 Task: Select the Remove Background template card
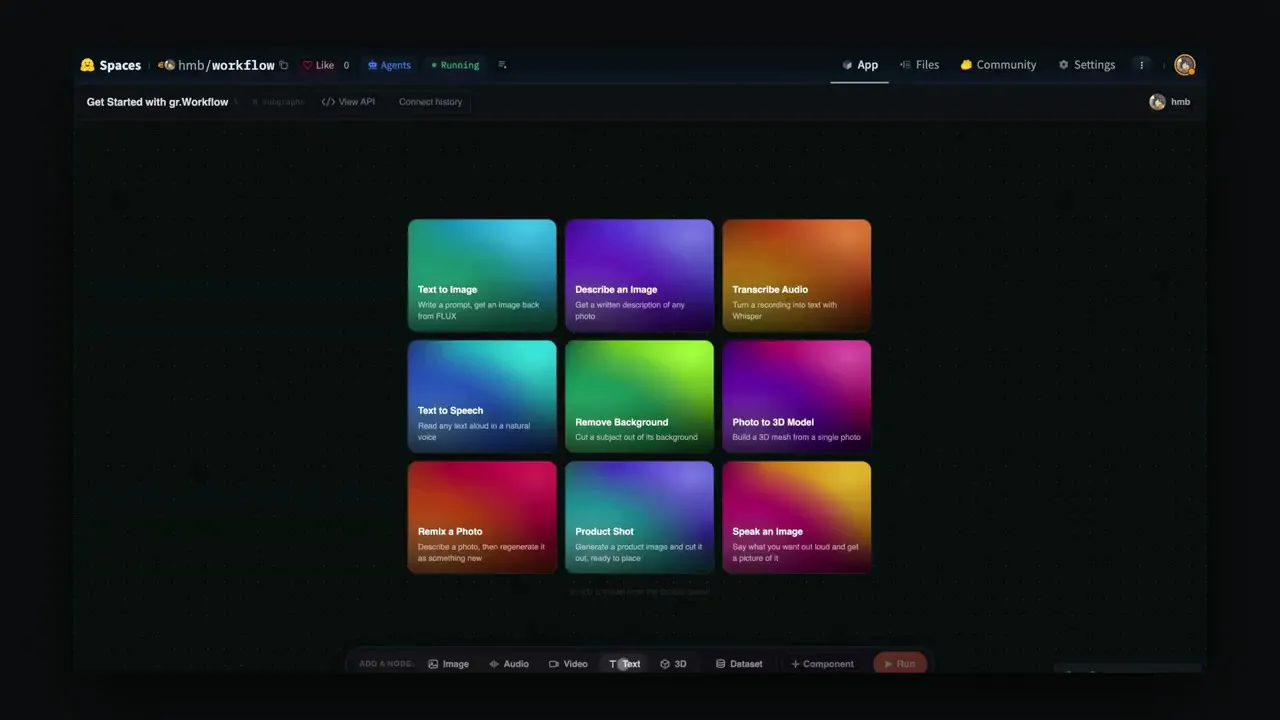click(639, 396)
